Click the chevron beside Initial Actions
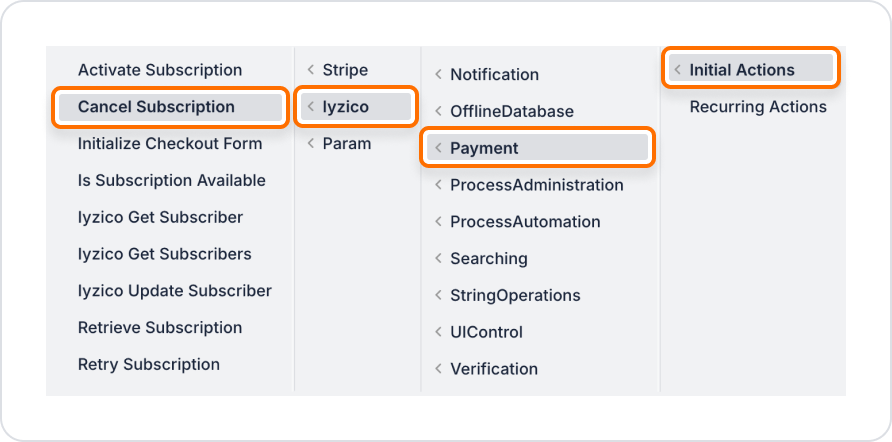The height and width of the screenshot is (442, 892). coord(678,70)
